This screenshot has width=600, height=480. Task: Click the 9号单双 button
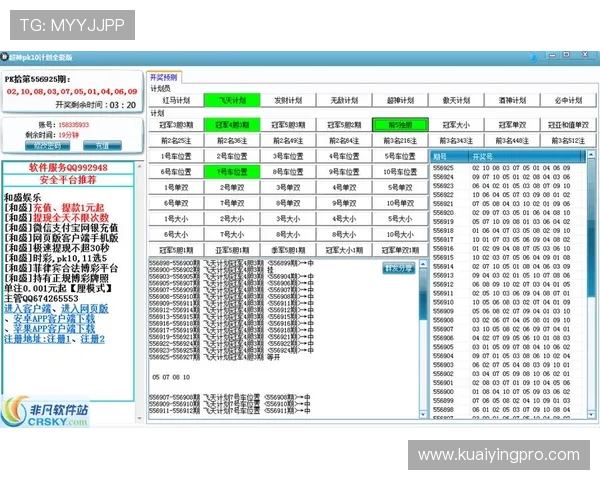point(344,203)
